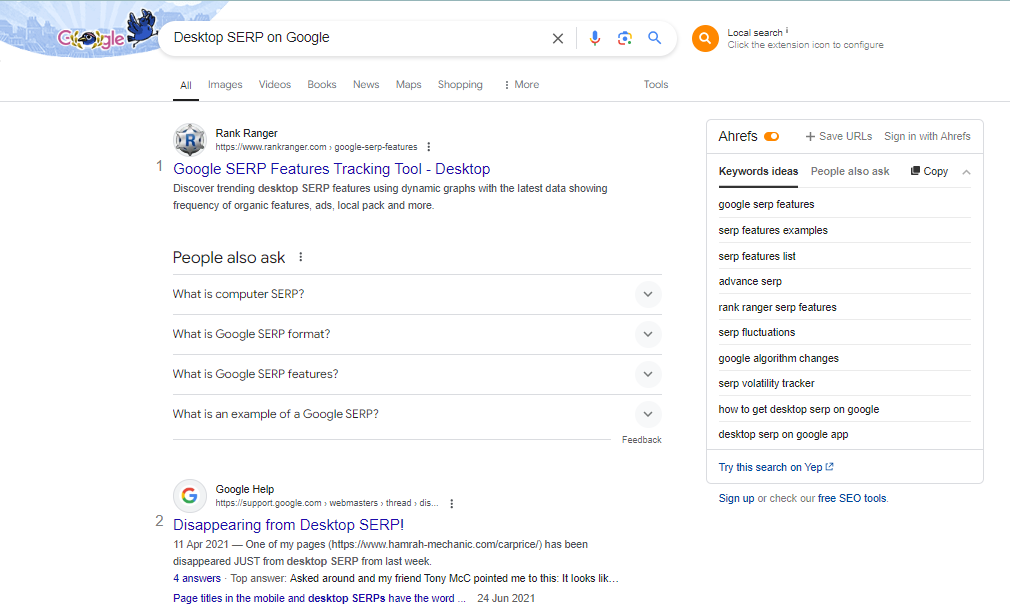The width and height of the screenshot is (1010, 606).
Task: Click Feedback under People also ask
Action: pos(642,440)
